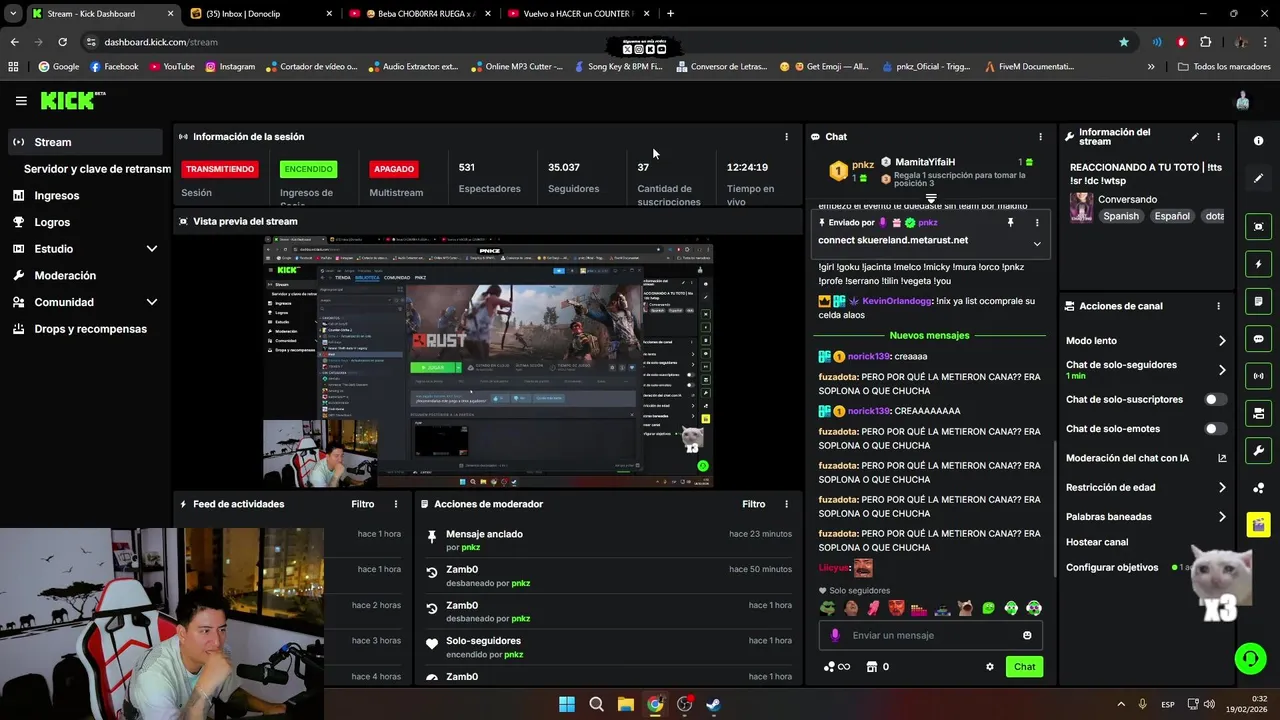The height and width of the screenshot is (720, 1280).
Task: Click the lightning bolt icon in the right sidebar
Action: click(1259, 264)
